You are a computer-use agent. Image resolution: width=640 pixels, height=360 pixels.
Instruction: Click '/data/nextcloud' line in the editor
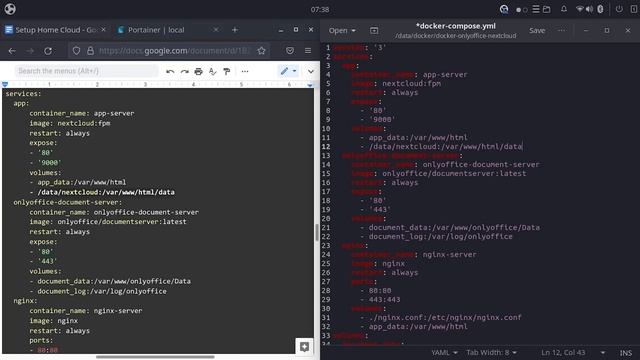coord(445,147)
